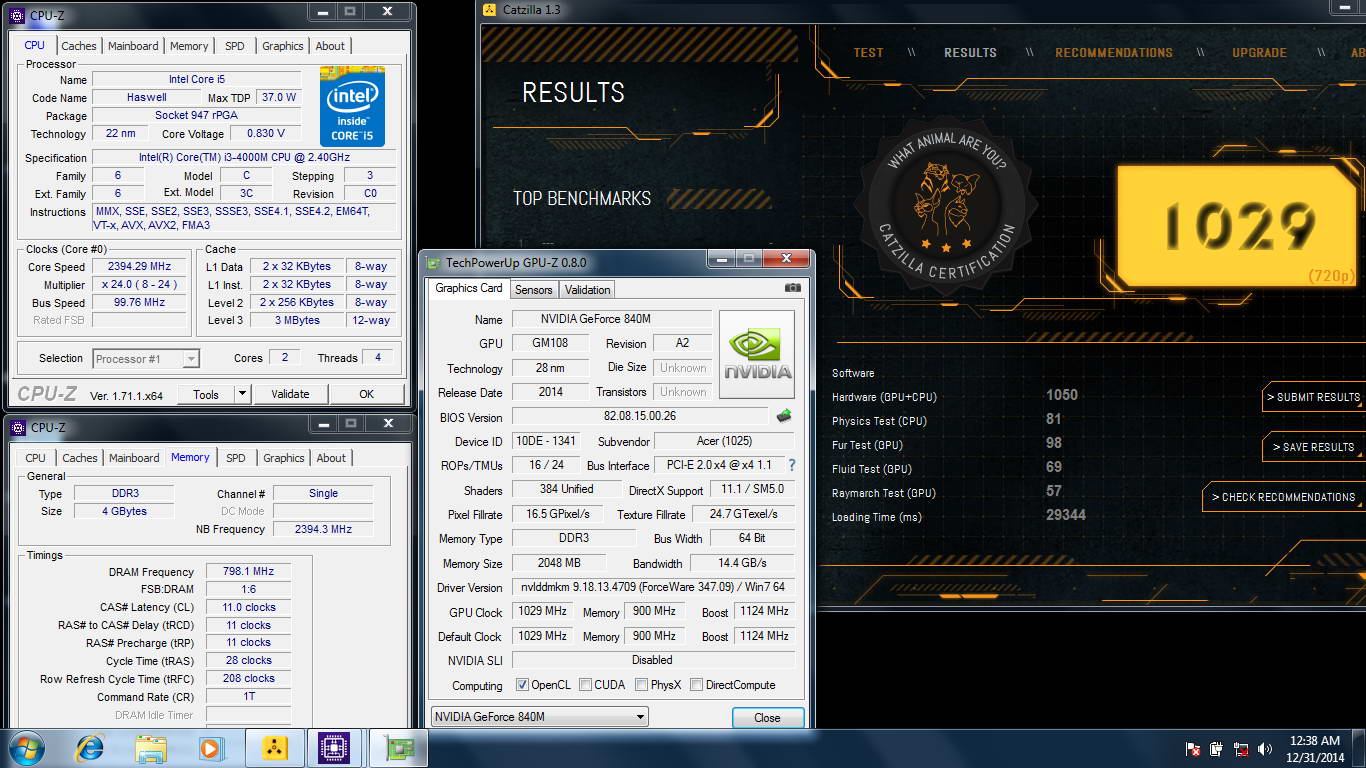Click the Catzilla certification badge

[946, 205]
